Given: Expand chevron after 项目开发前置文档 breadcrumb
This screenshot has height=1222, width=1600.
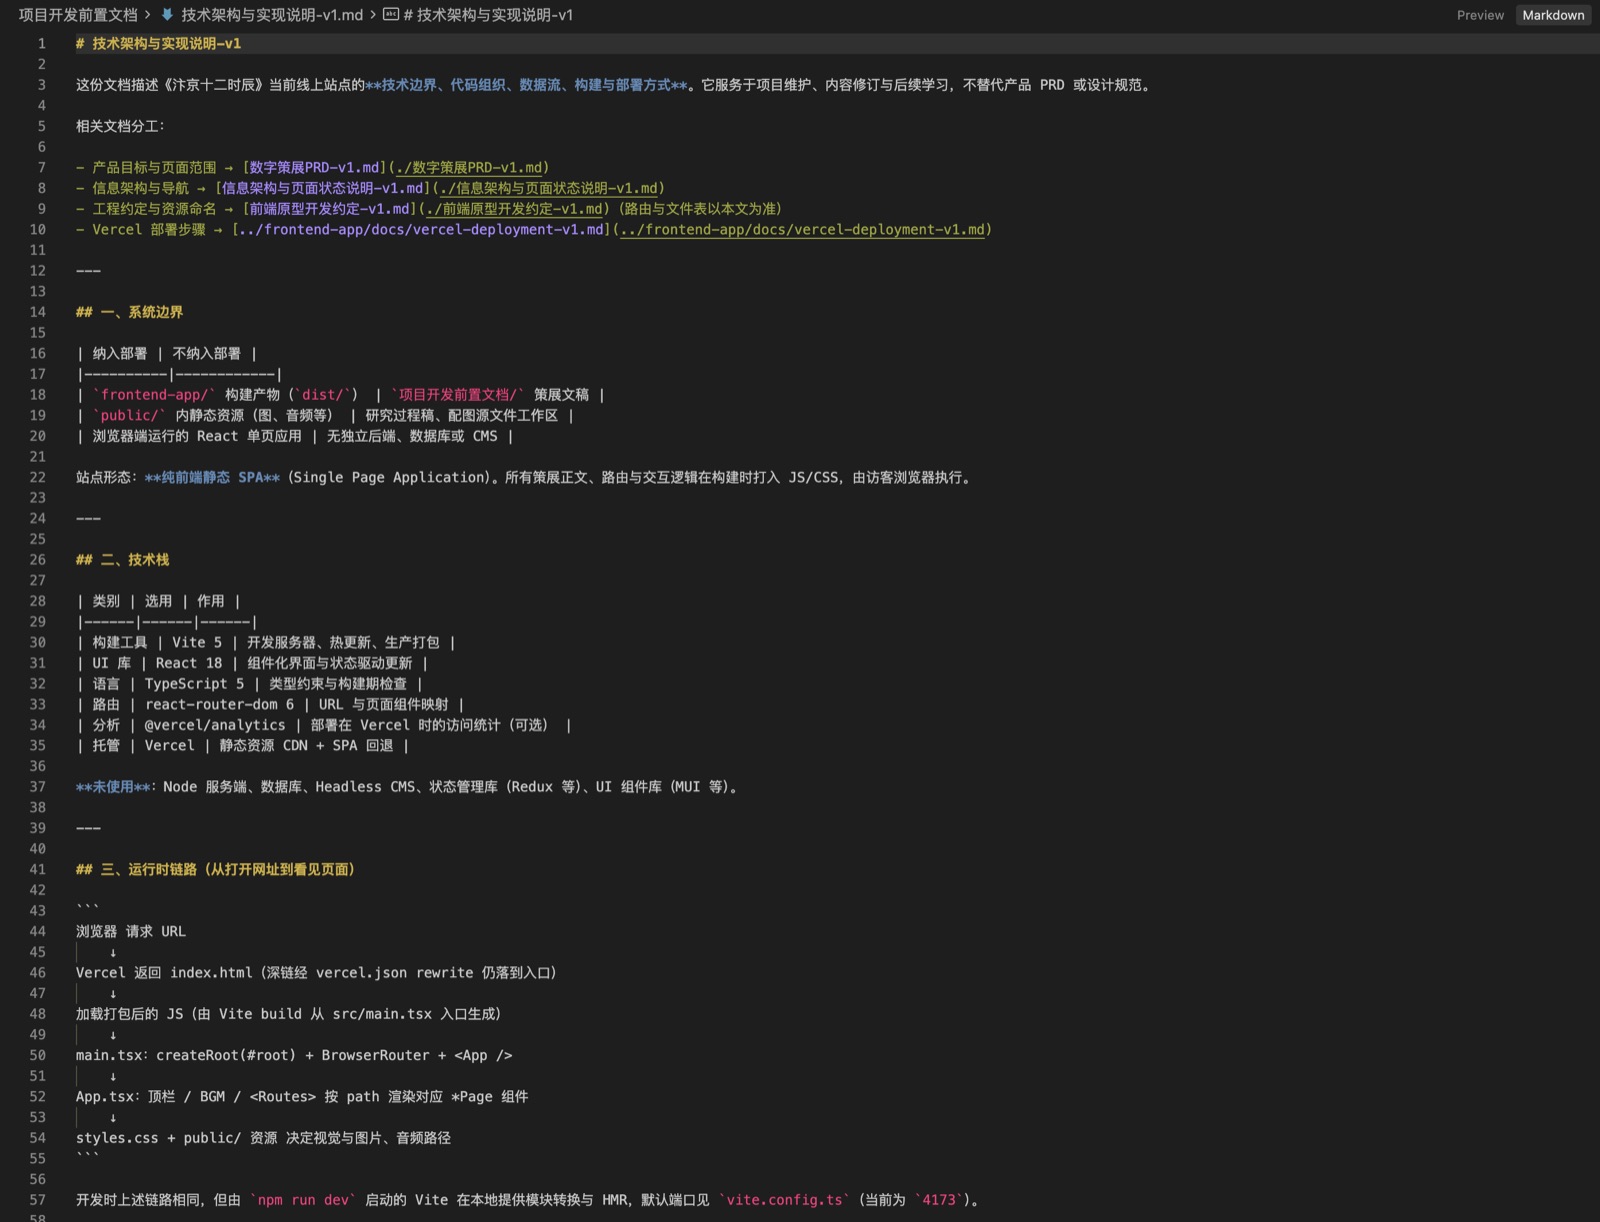Looking at the screenshot, I should tap(148, 15).
